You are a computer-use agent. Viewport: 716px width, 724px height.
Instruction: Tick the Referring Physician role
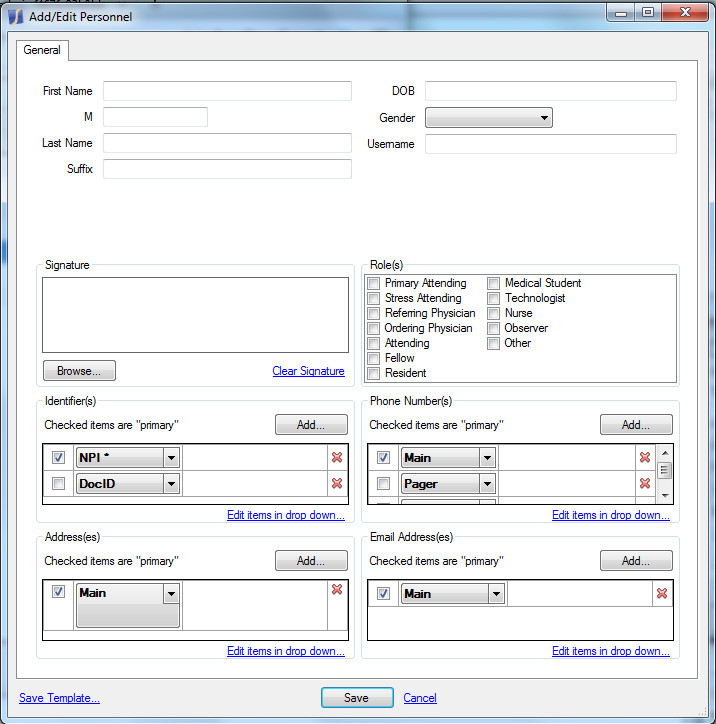coord(374,314)
